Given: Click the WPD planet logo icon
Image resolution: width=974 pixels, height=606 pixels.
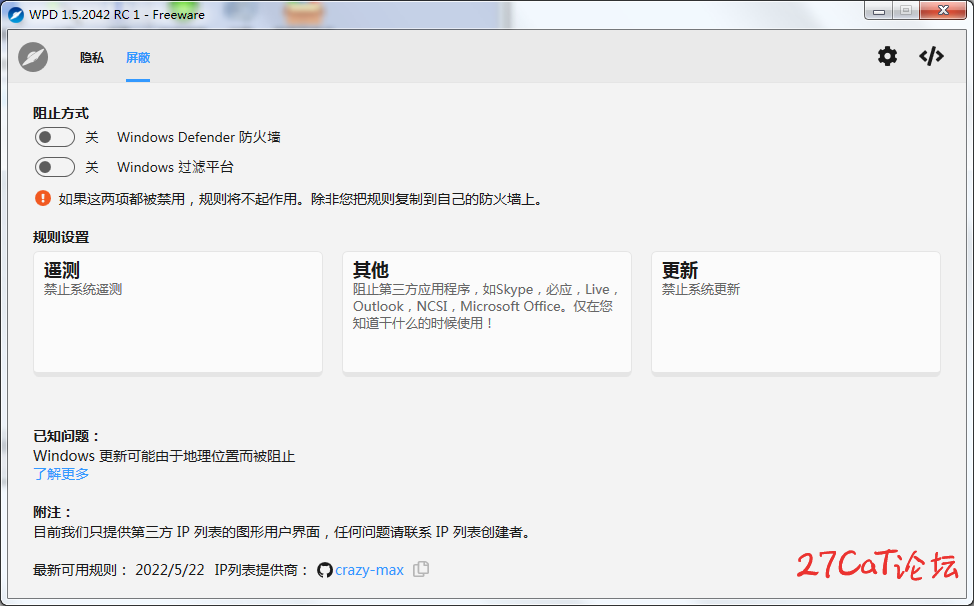Looking at the screenshot, I should pos(33,57).
